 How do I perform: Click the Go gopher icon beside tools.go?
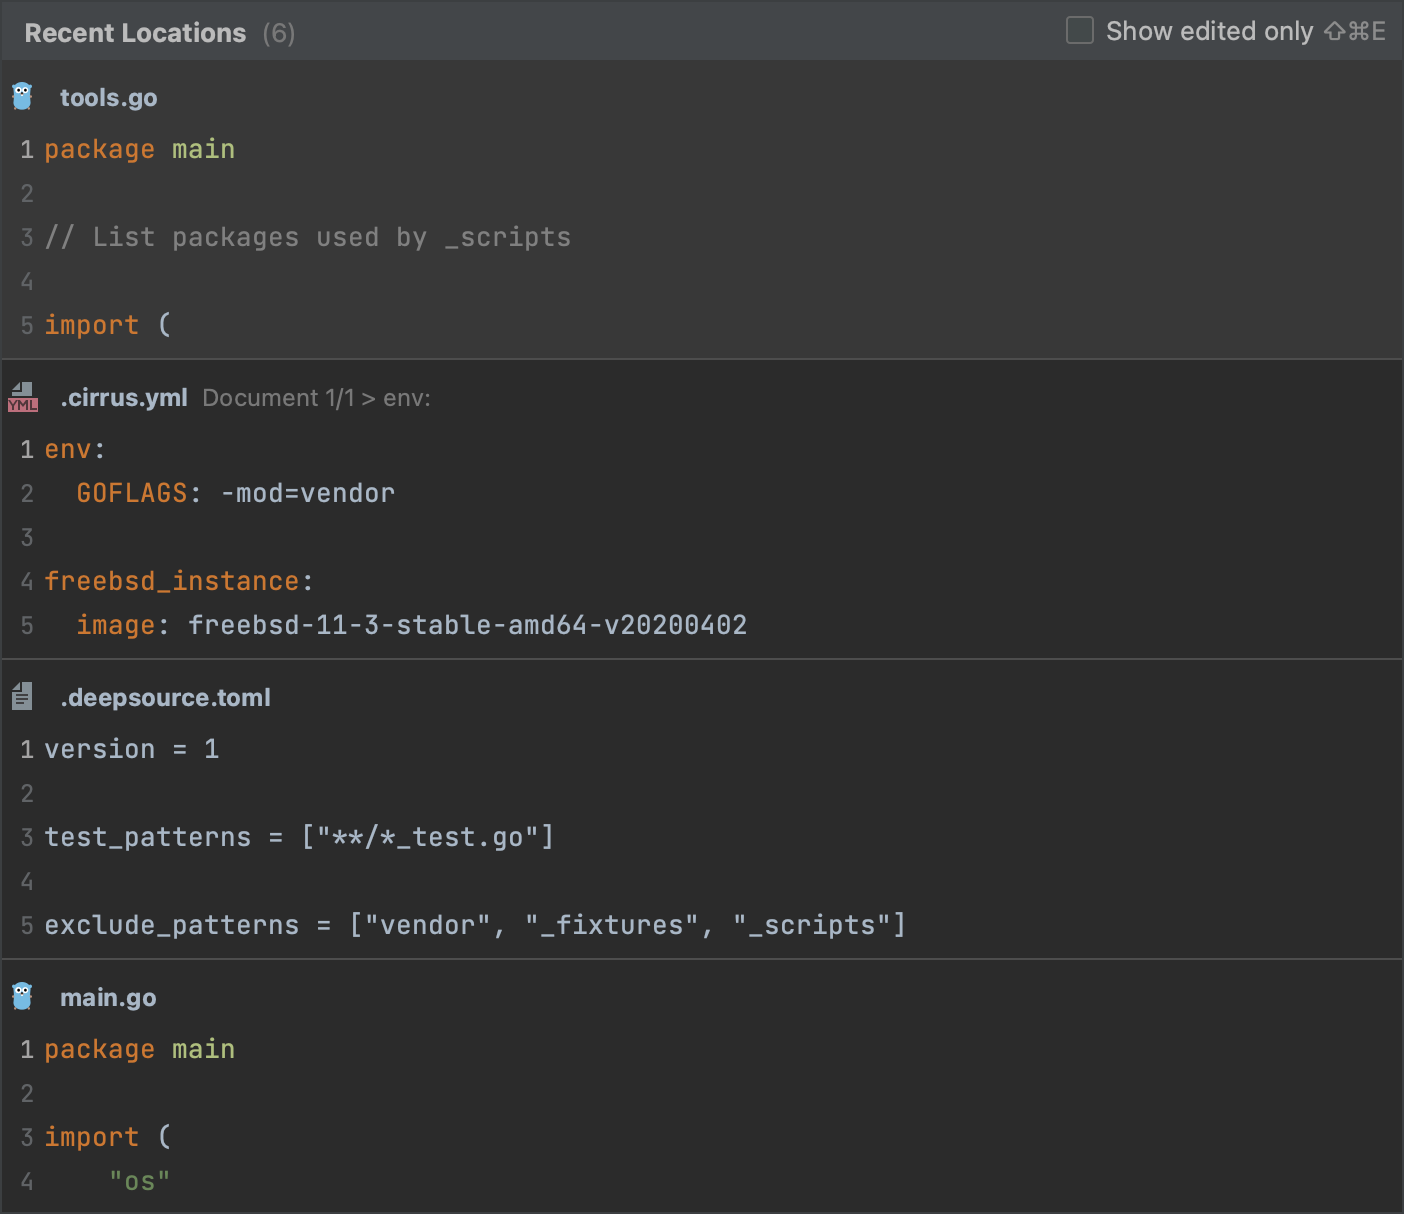pos(22,97)
